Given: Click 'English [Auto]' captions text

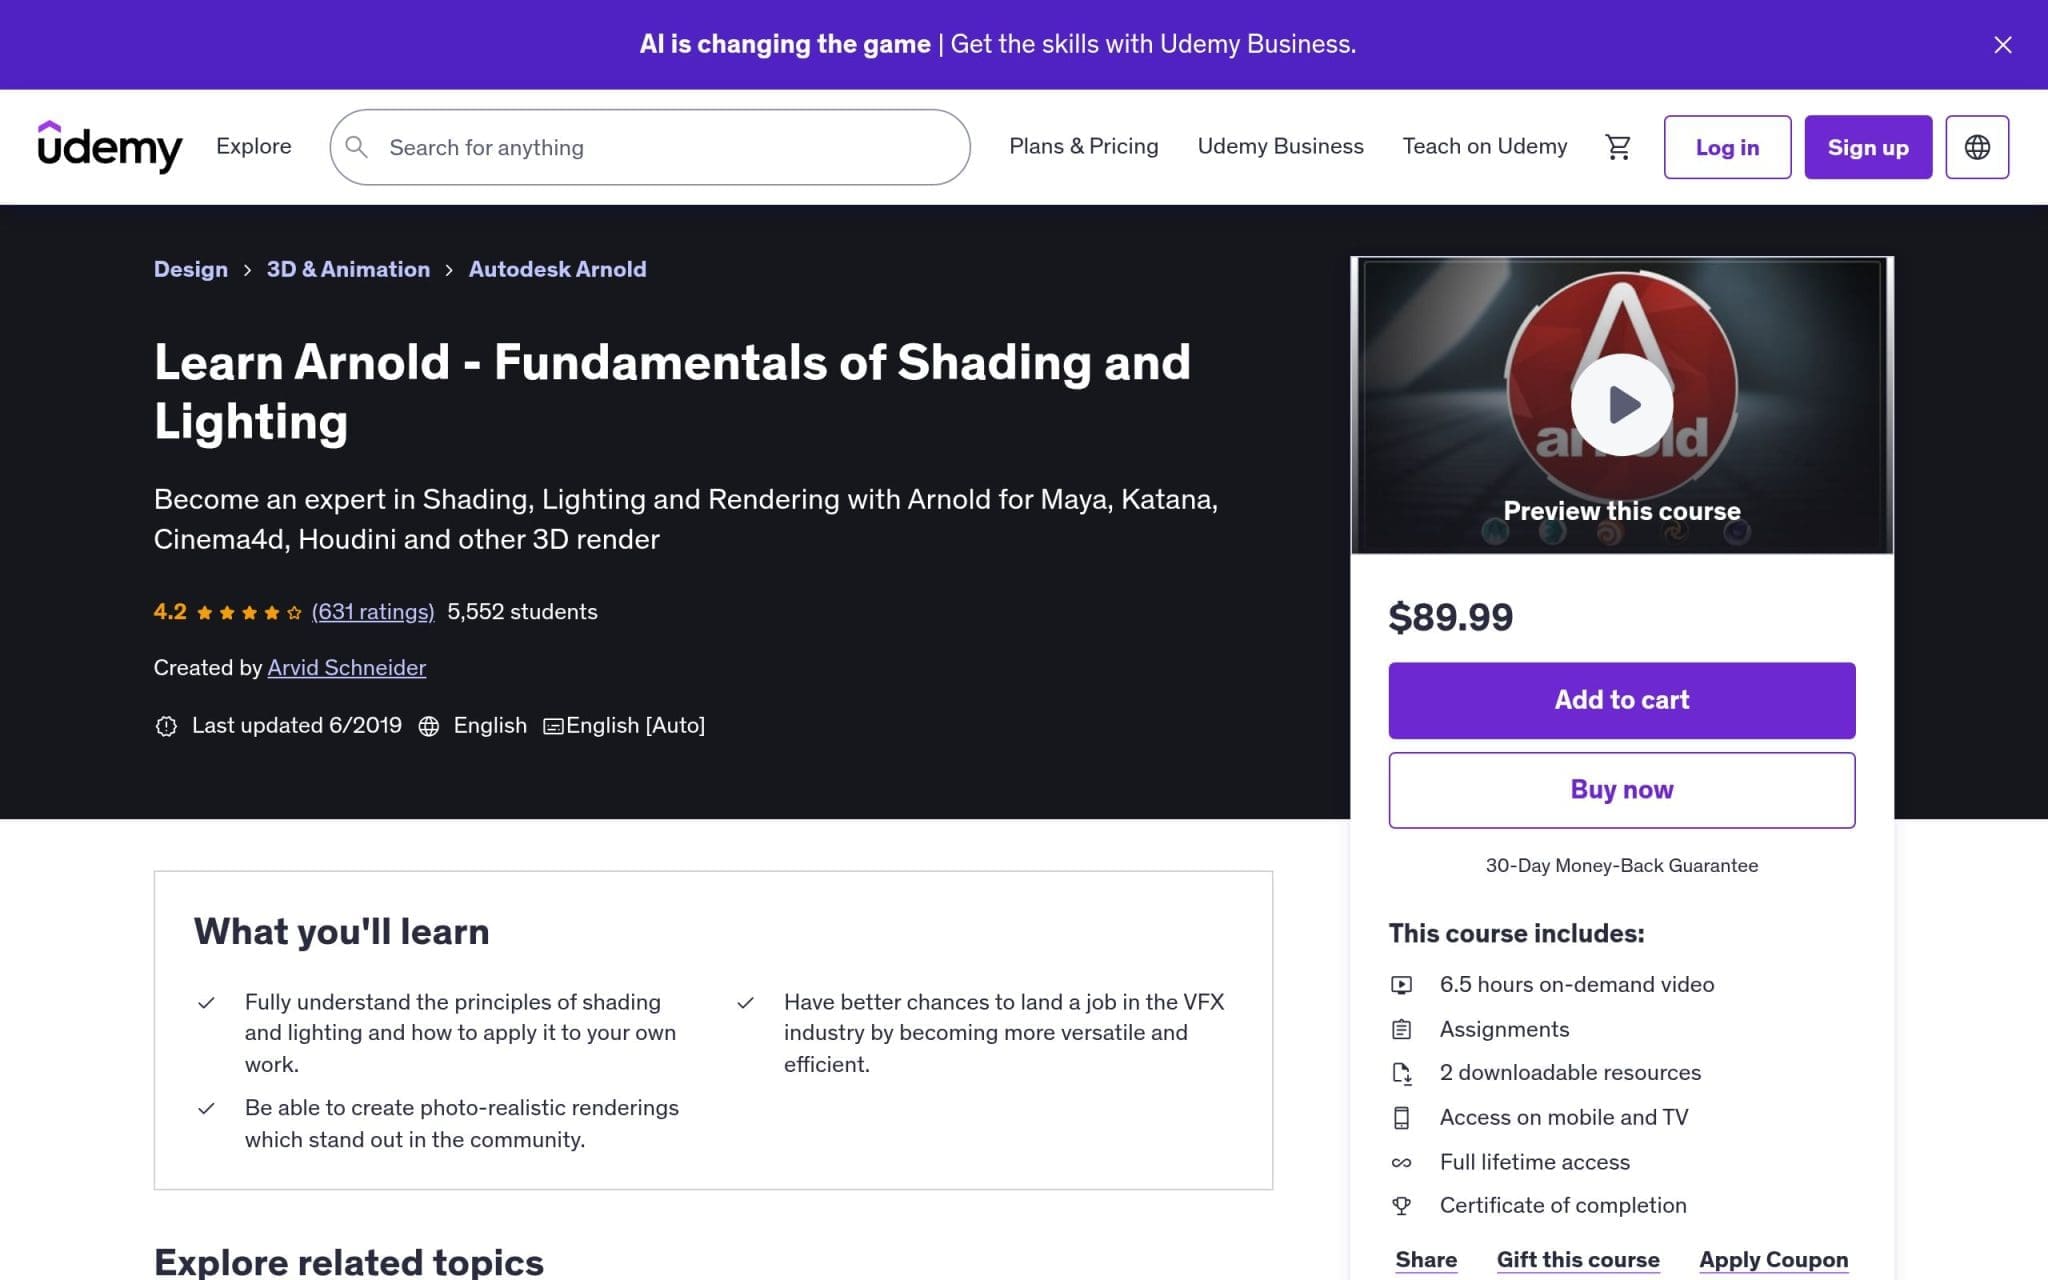Looking at the screenshot, I should pos(635,726).
